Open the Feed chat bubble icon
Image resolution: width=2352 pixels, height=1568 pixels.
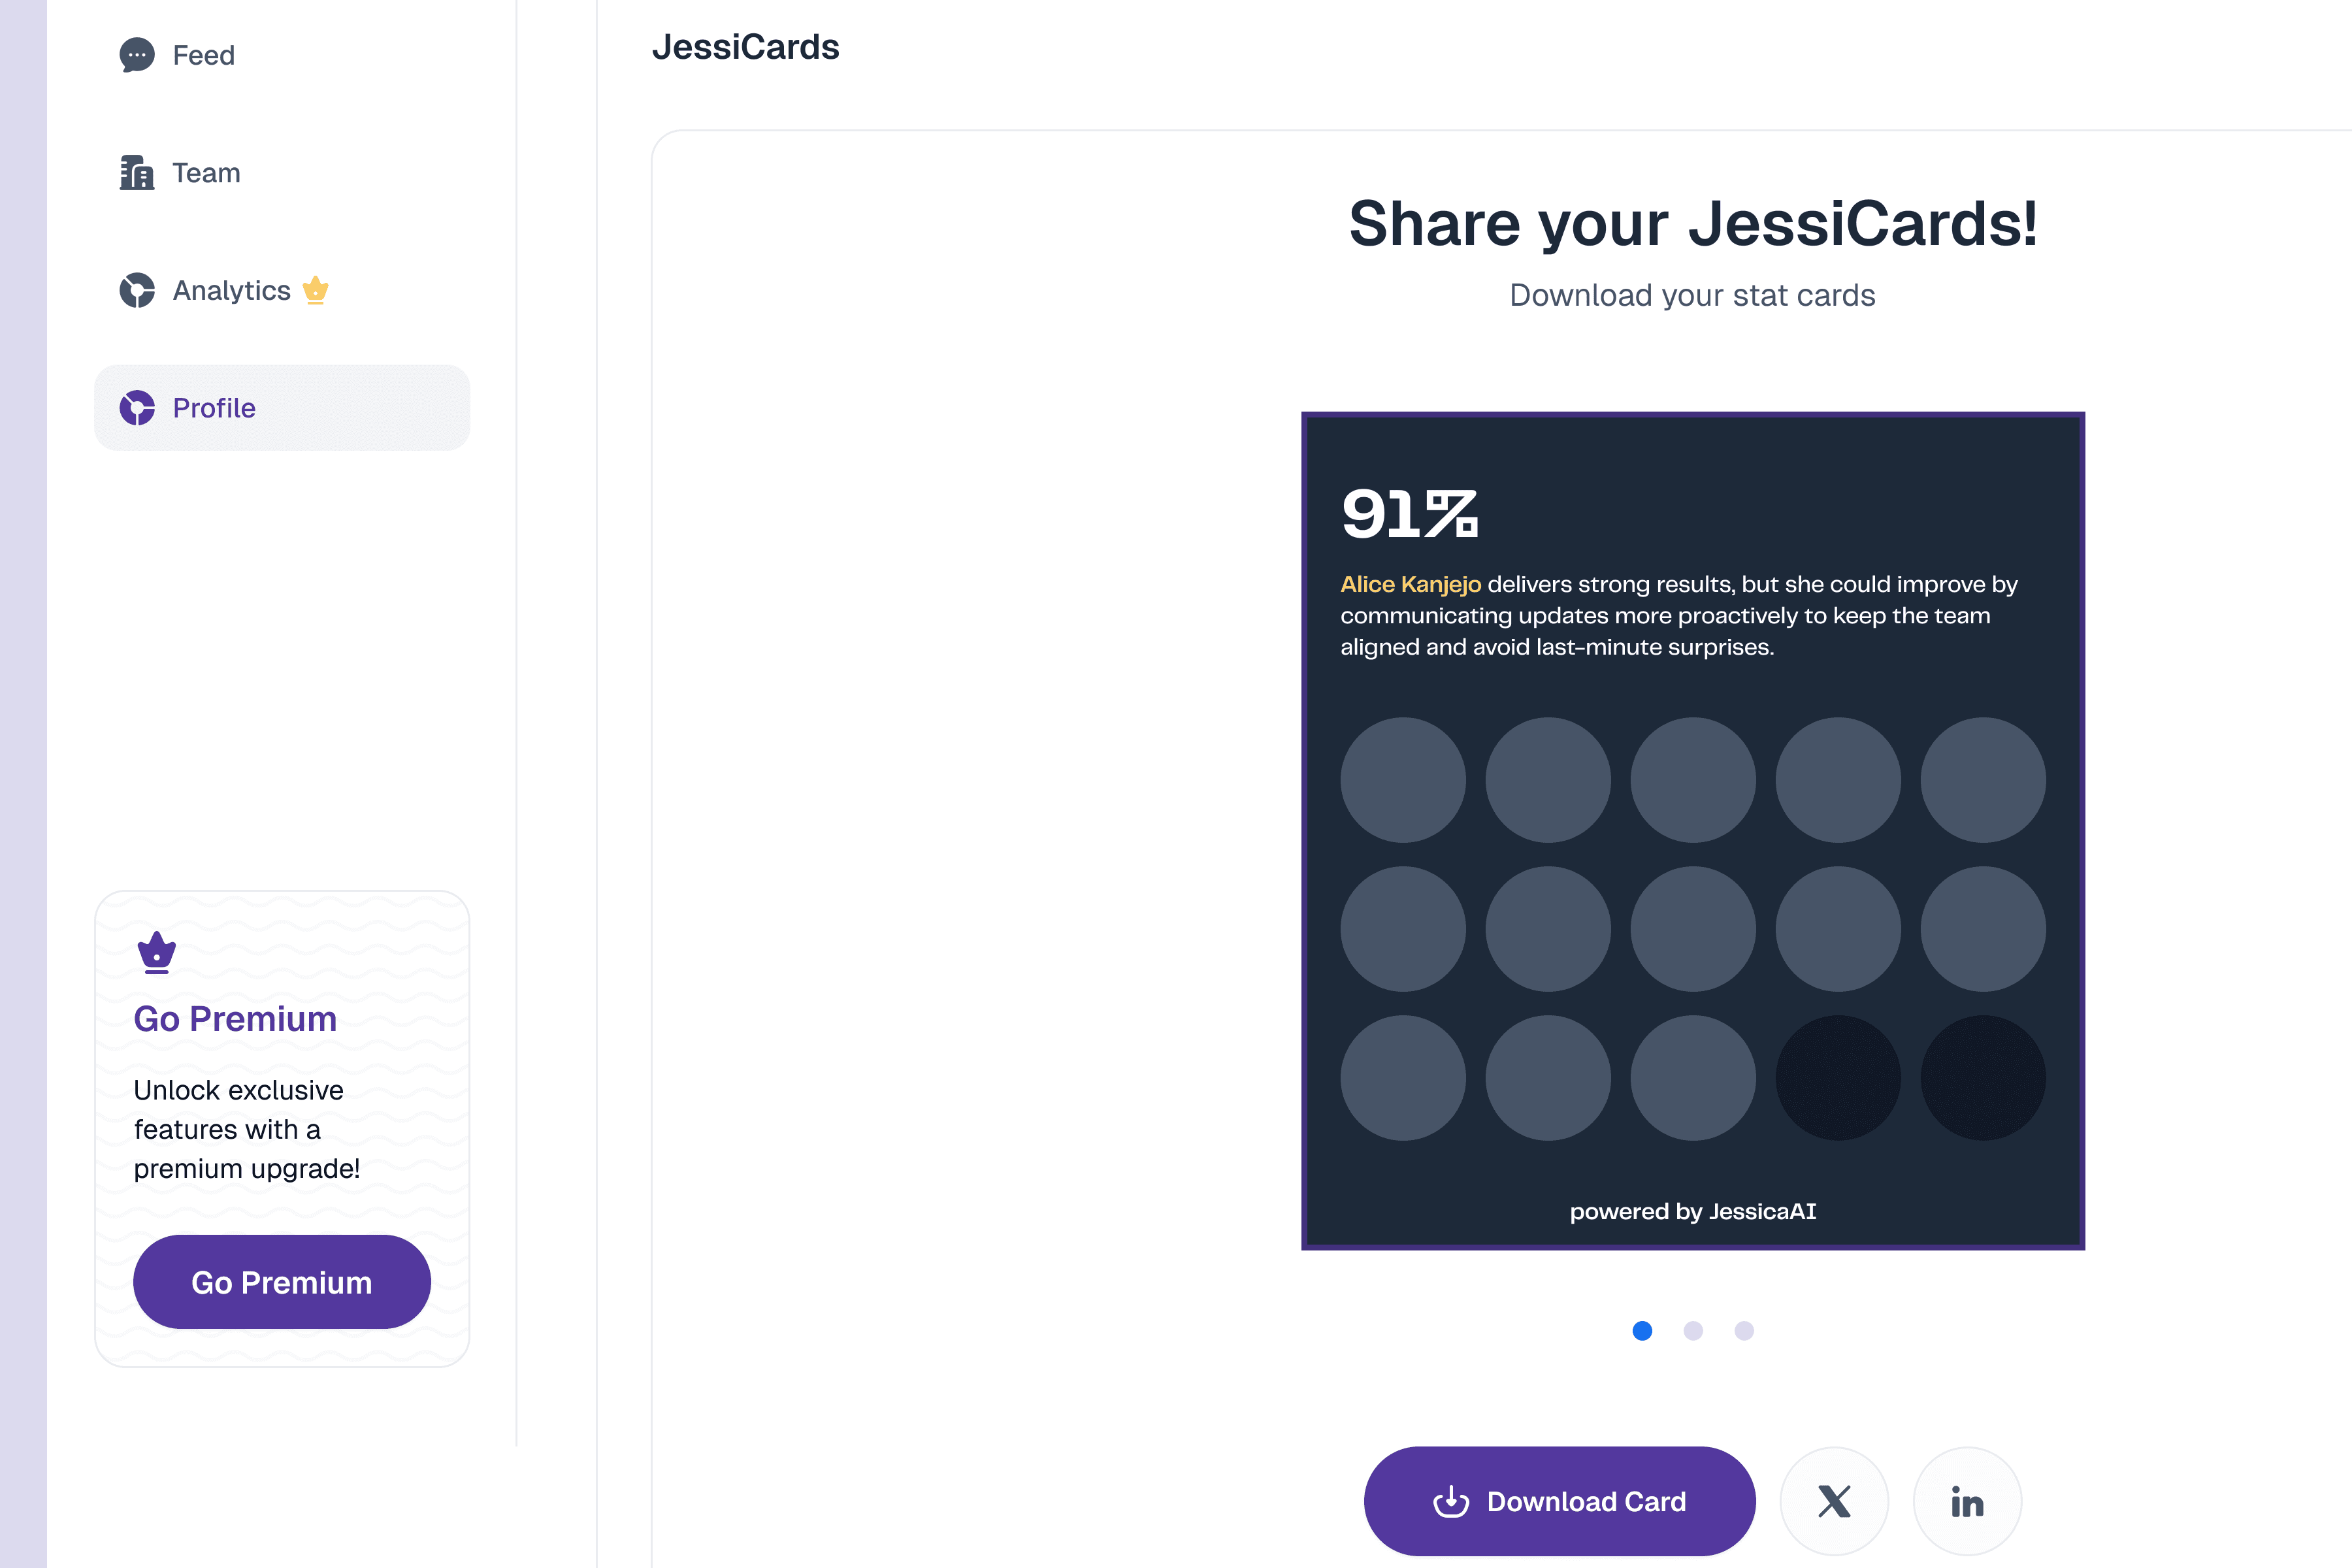(137, 55)
